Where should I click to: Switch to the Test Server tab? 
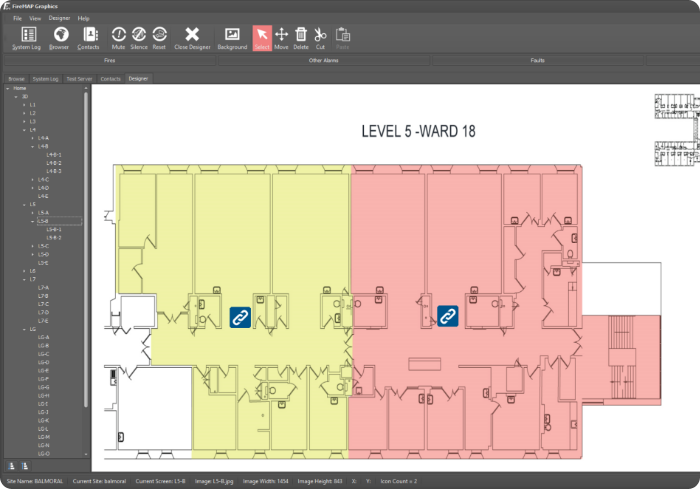(80, 78)
